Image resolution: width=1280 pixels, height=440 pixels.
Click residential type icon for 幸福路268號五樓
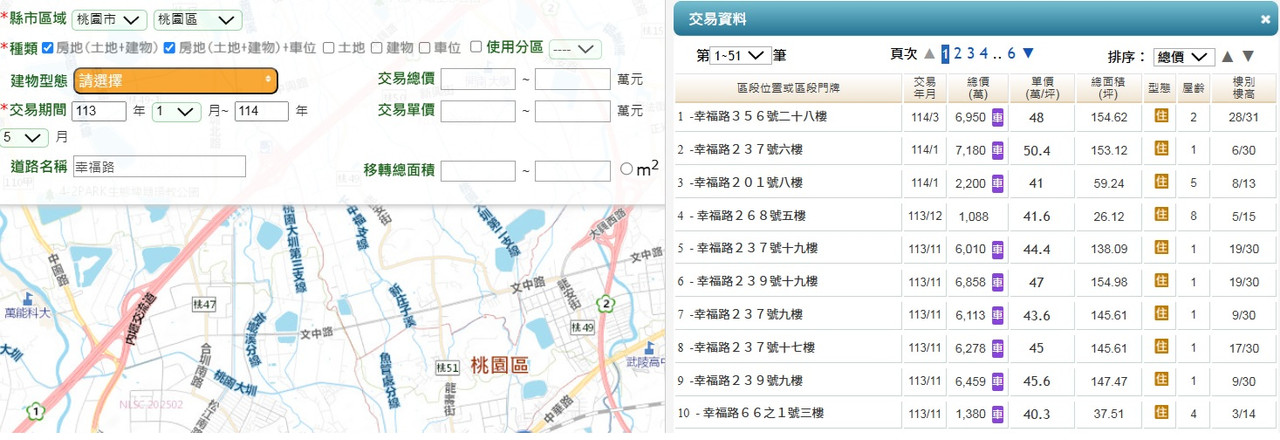pos(1161,215)
